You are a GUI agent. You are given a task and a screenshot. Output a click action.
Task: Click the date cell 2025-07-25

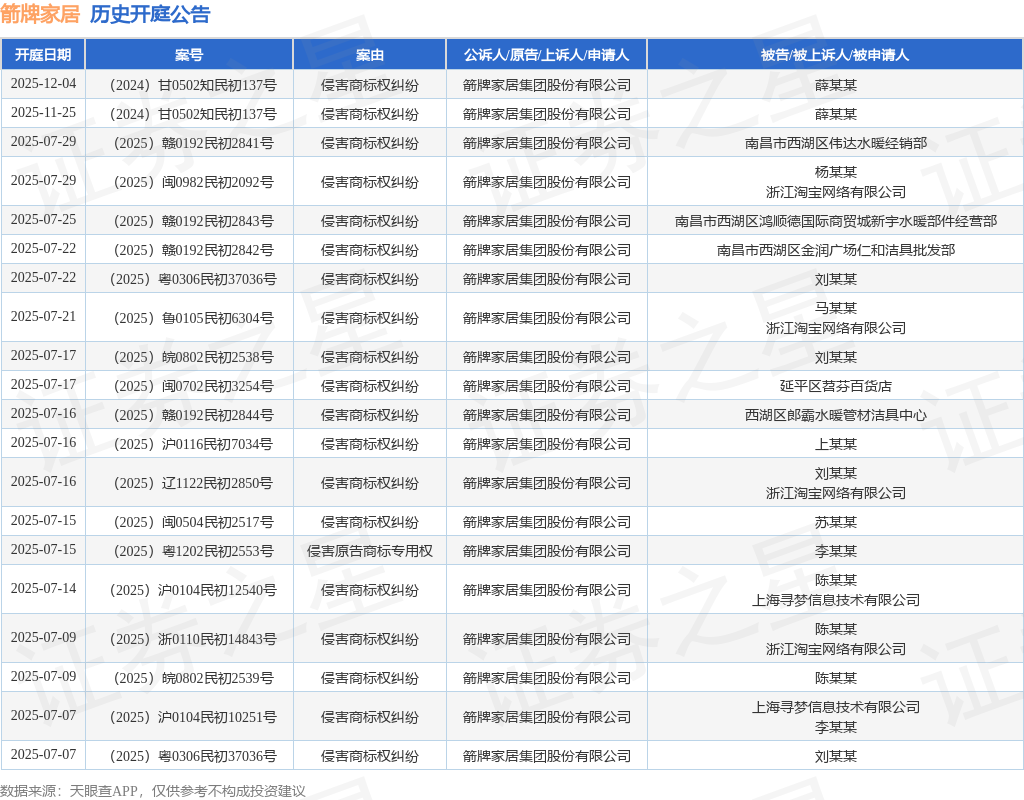click(43, 219)
